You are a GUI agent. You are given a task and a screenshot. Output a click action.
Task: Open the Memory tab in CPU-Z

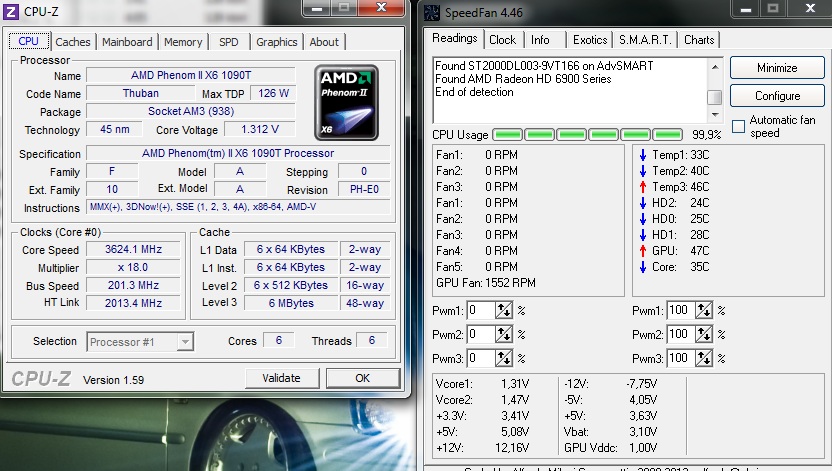183,42
